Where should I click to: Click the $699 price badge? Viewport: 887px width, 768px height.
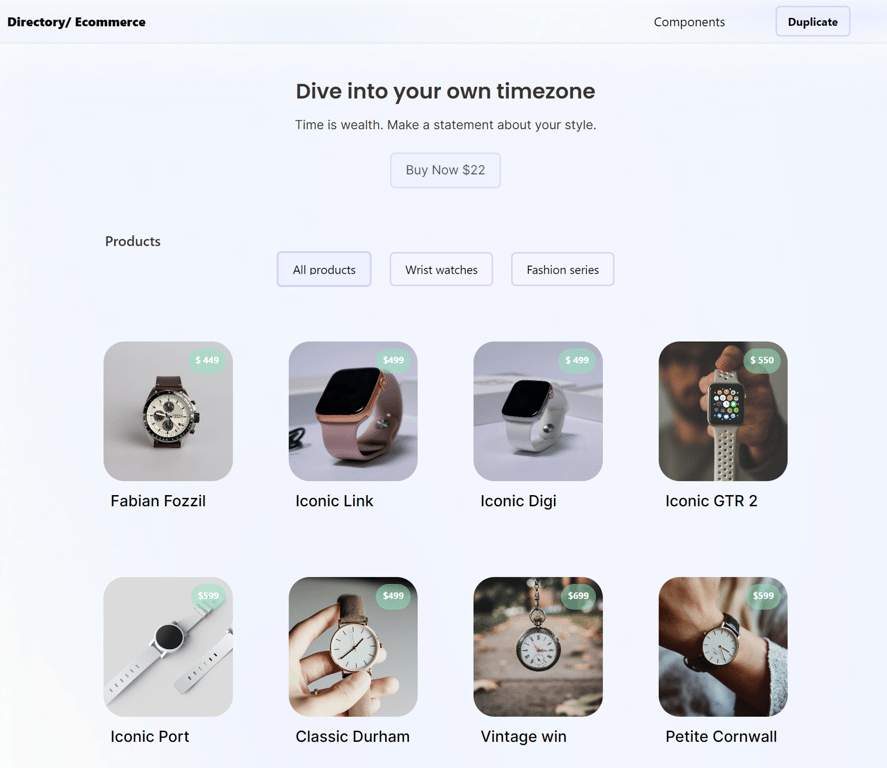(x=578, y=596)
